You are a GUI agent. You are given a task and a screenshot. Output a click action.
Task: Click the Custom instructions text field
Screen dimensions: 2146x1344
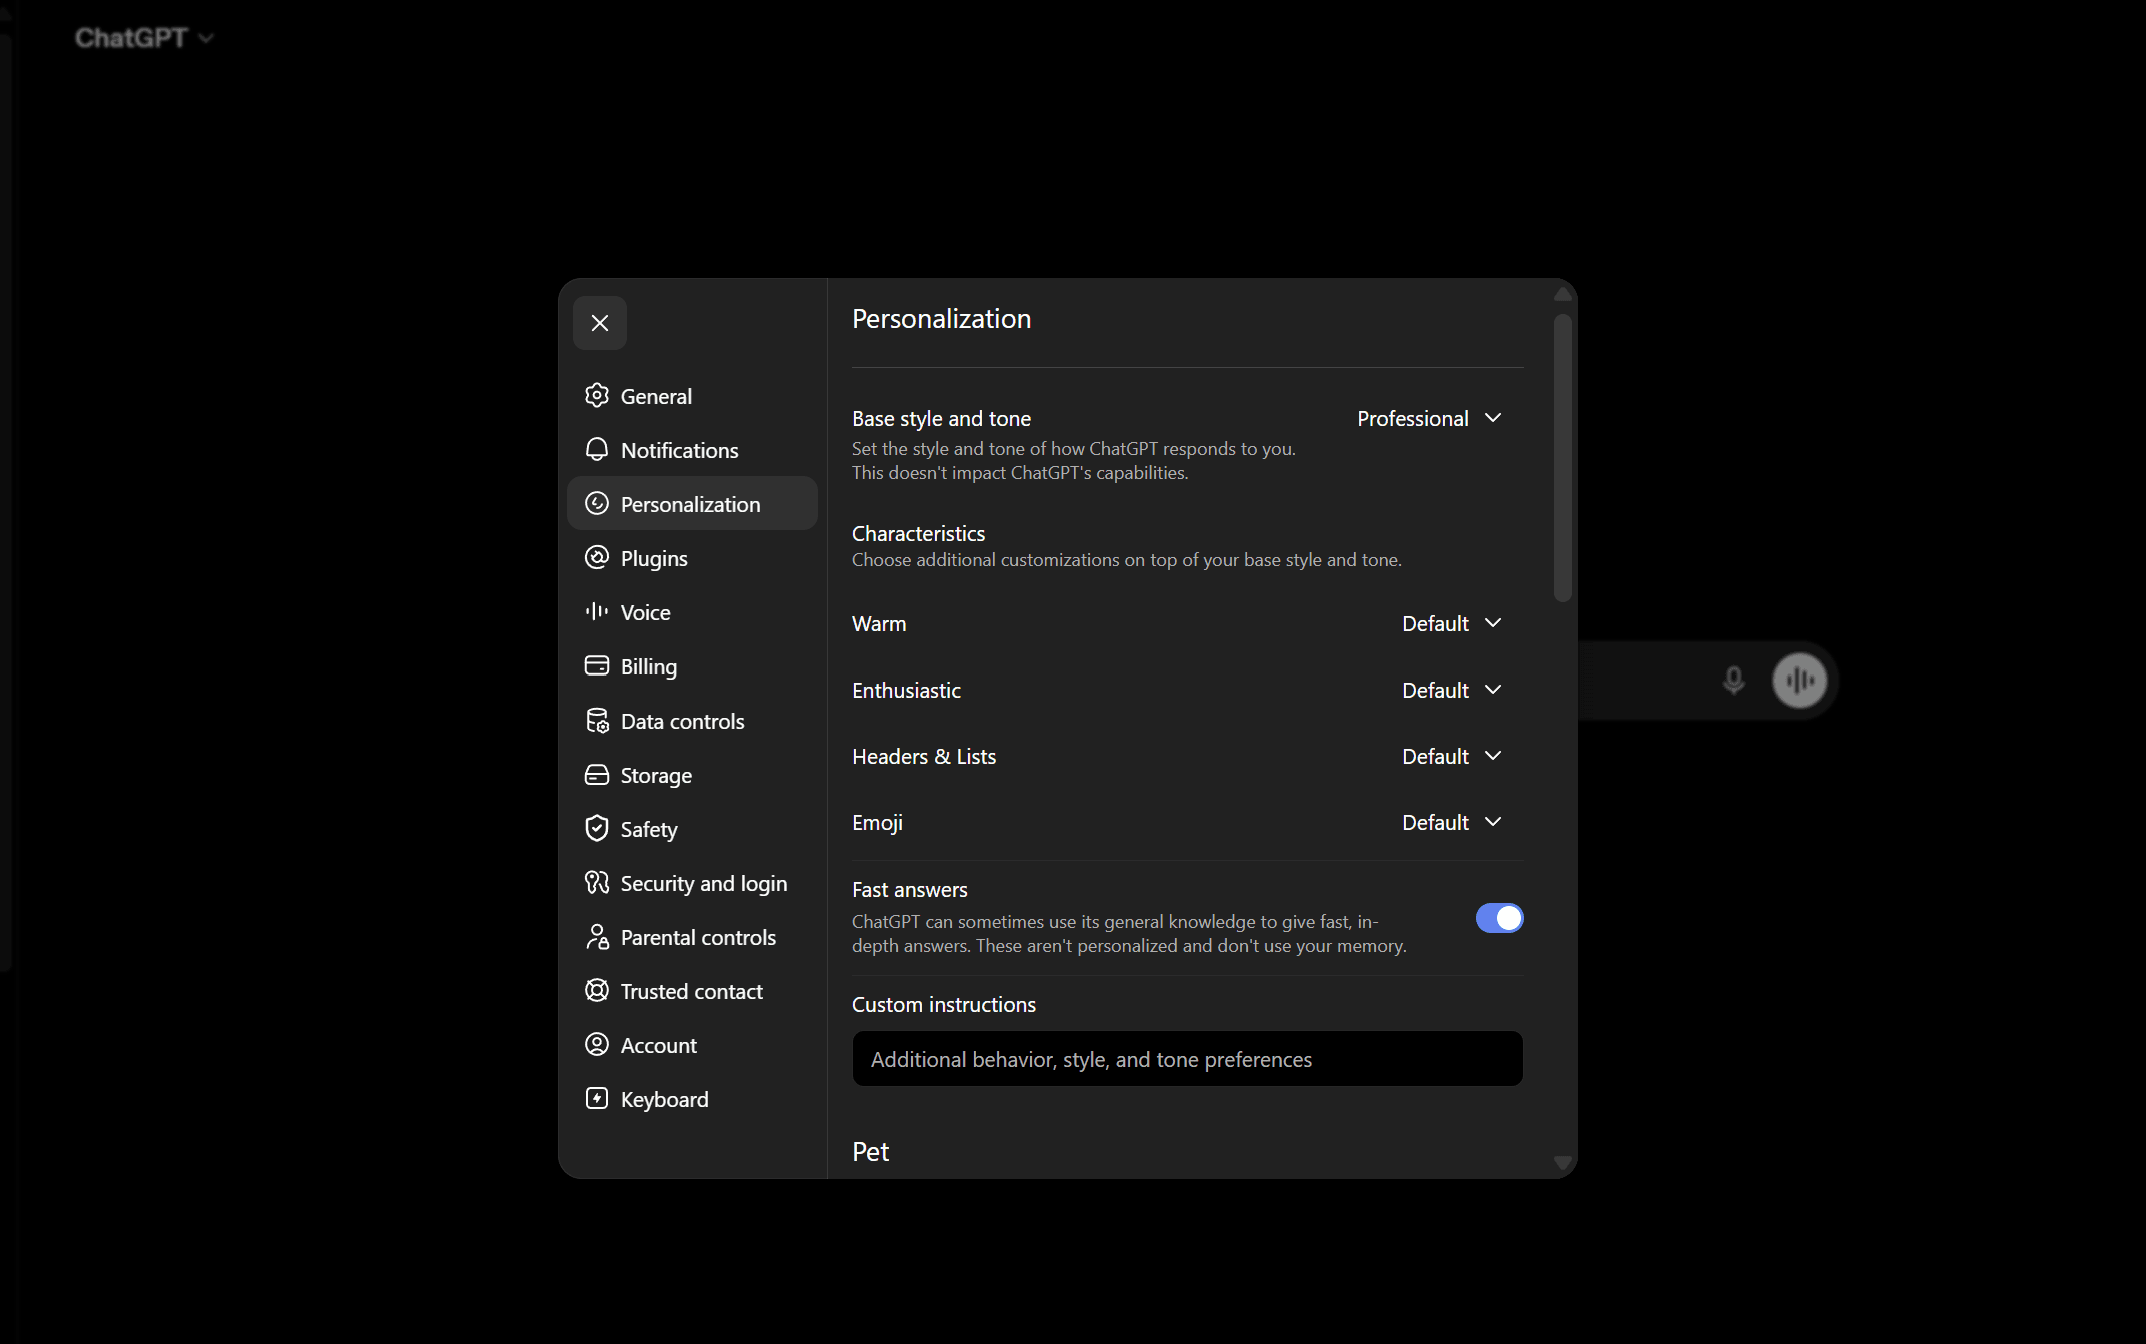coord(1187,1059)
